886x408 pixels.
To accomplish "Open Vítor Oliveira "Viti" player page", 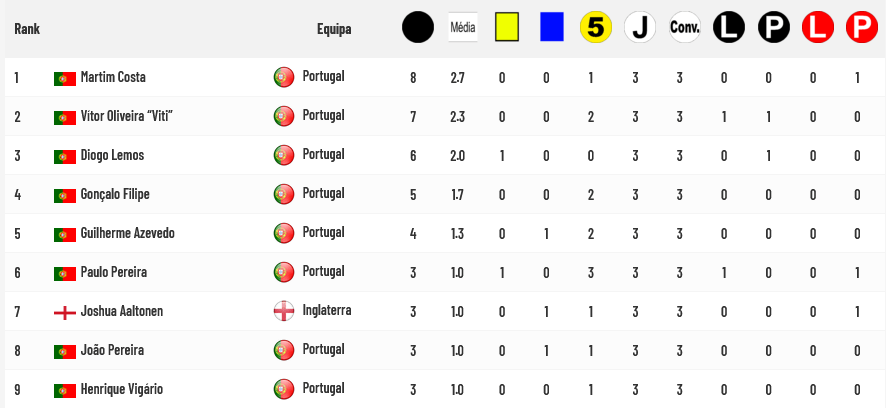I will click(127, 116).
